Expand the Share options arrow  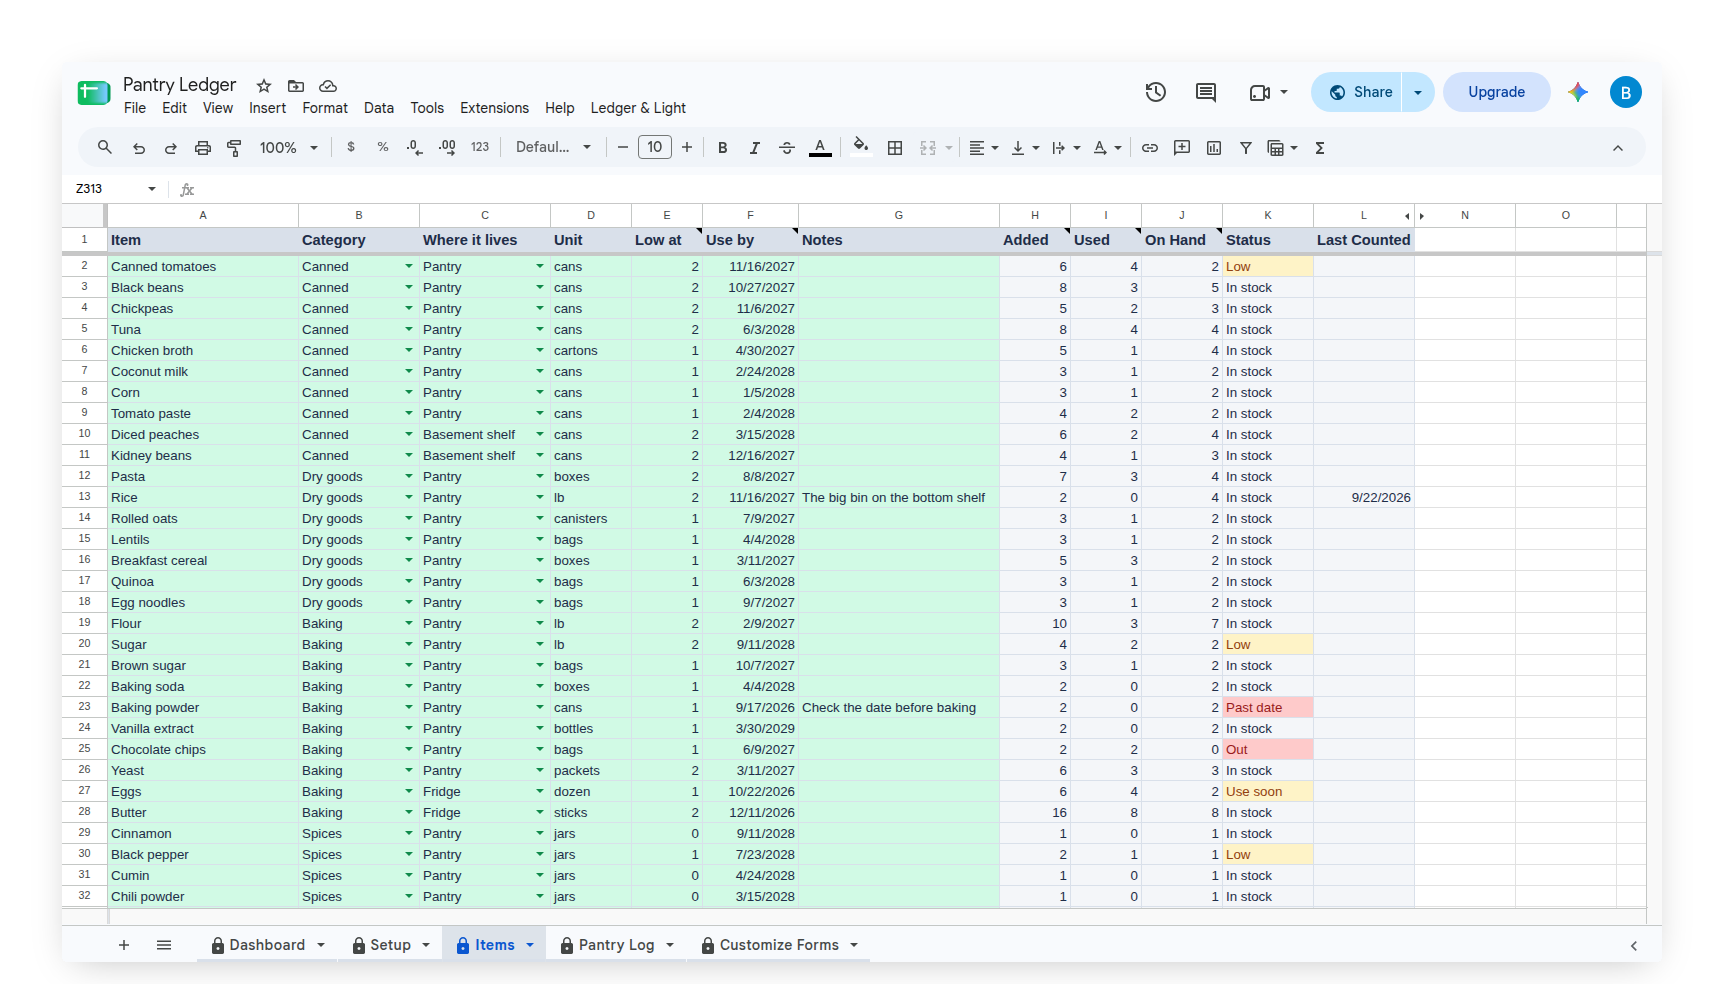click(1418, 92)
